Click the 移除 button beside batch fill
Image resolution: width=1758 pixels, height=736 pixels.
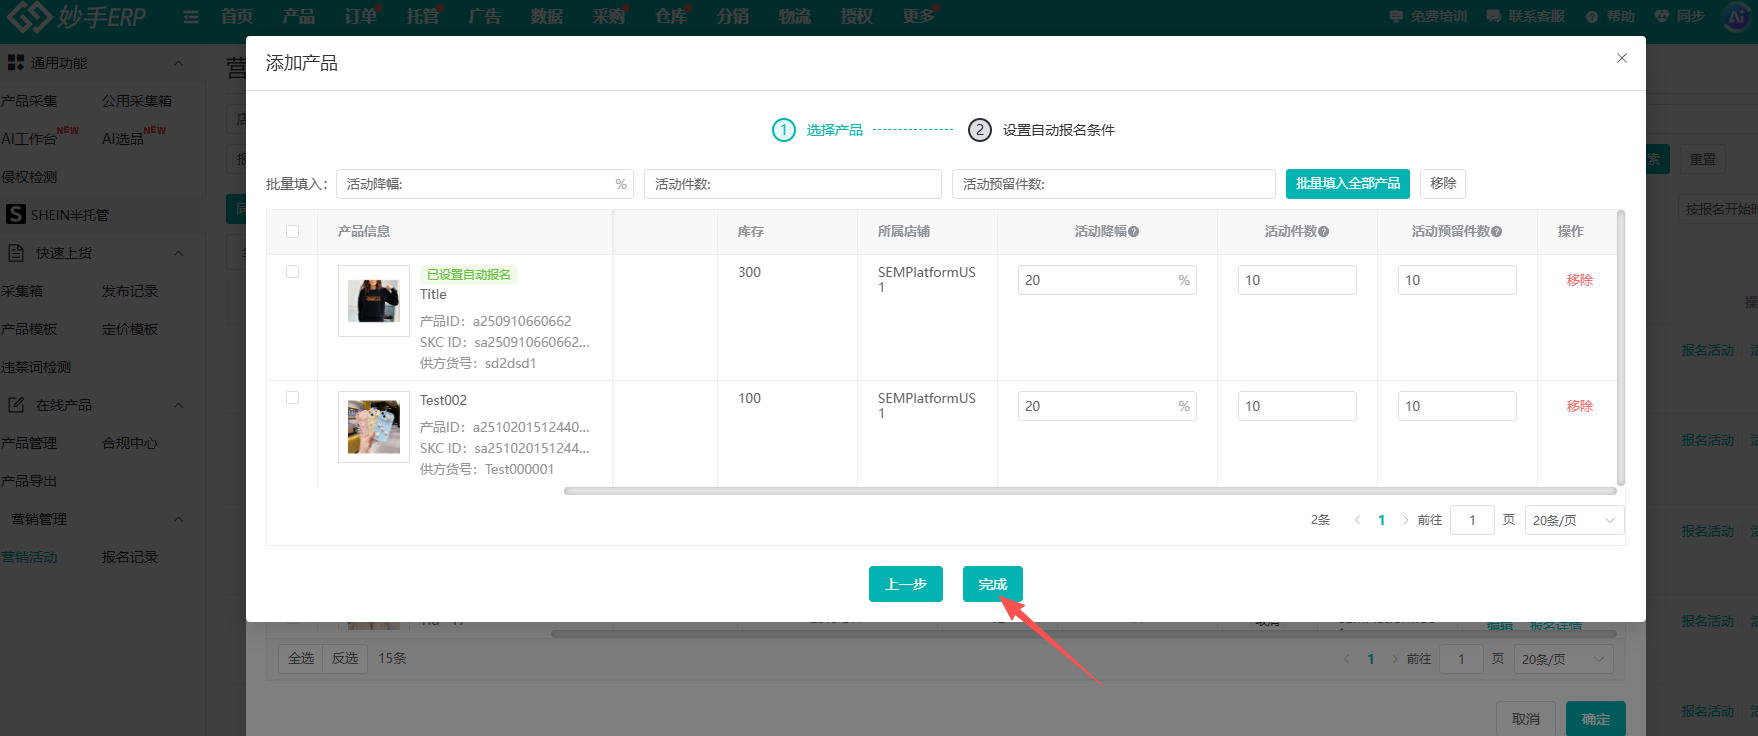tap(1442, 184)
